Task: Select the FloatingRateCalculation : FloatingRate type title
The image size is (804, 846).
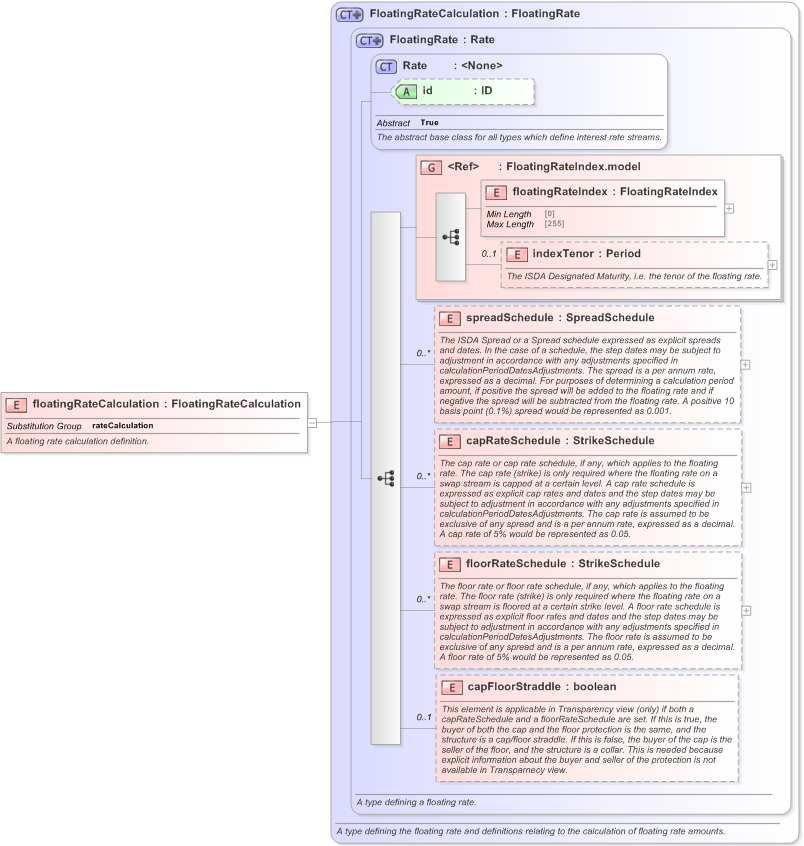Action: click(475, 13)
